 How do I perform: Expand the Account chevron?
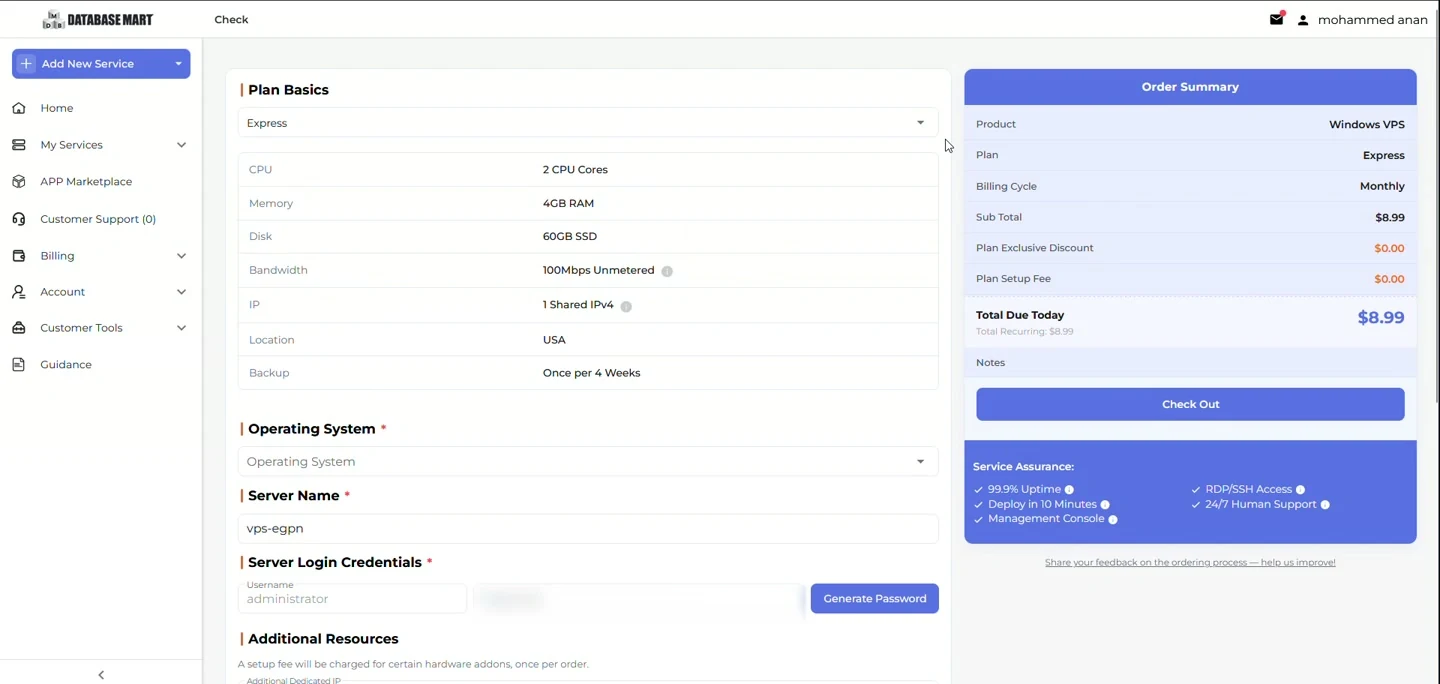point(181,292)
